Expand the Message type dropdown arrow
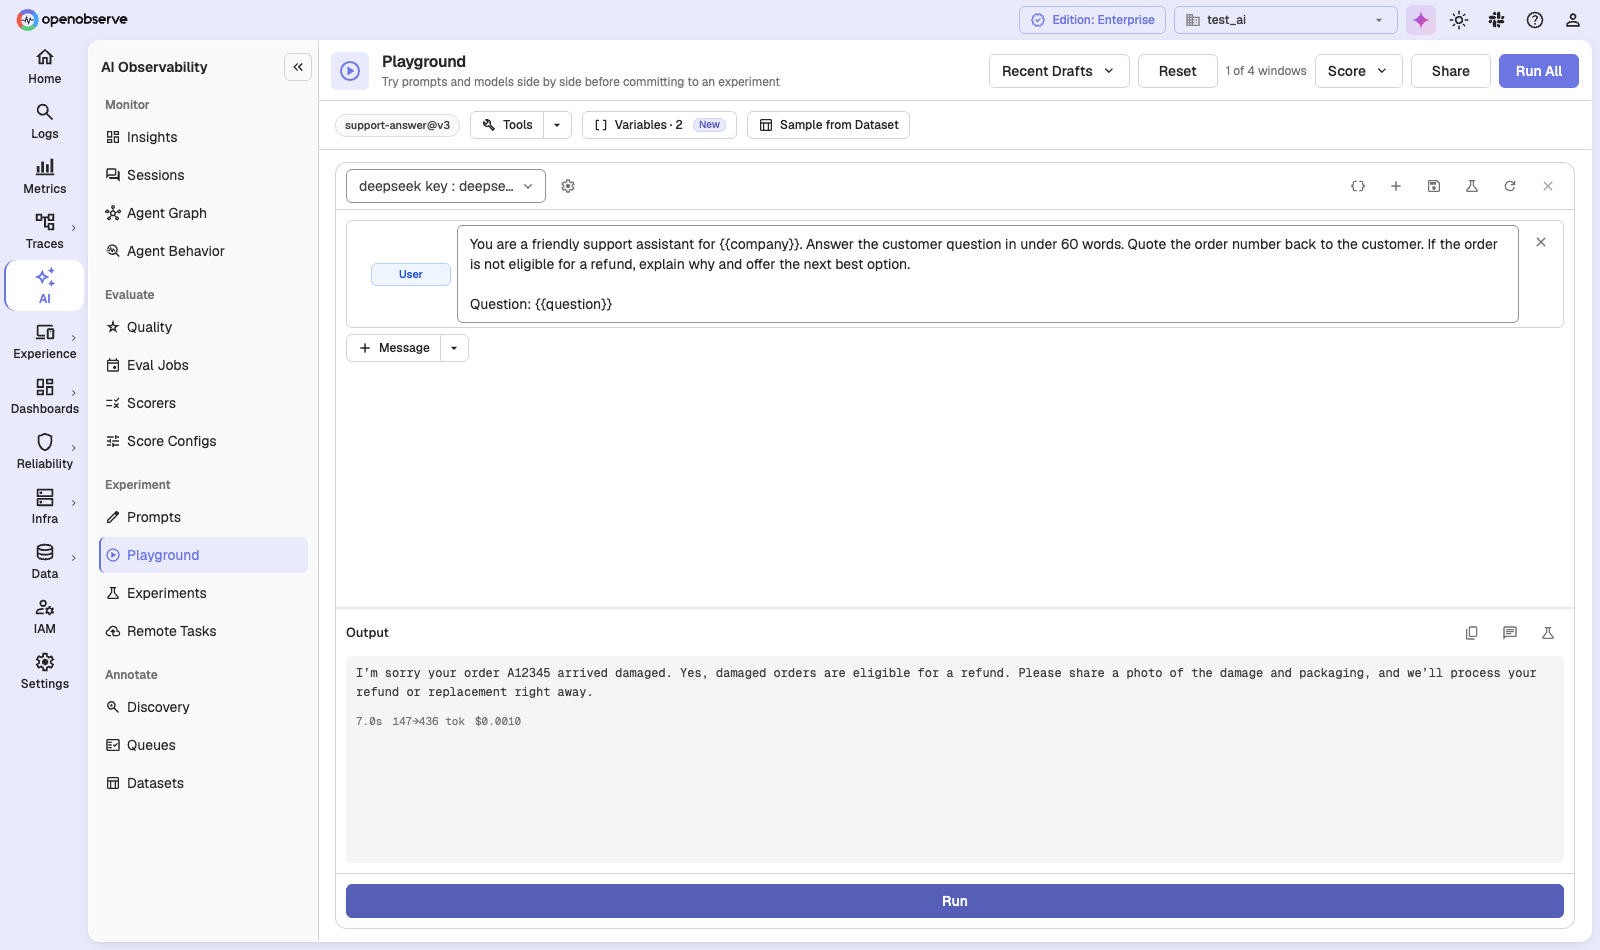The height and width of the screenshot is (950, 1600). [454, 348]
